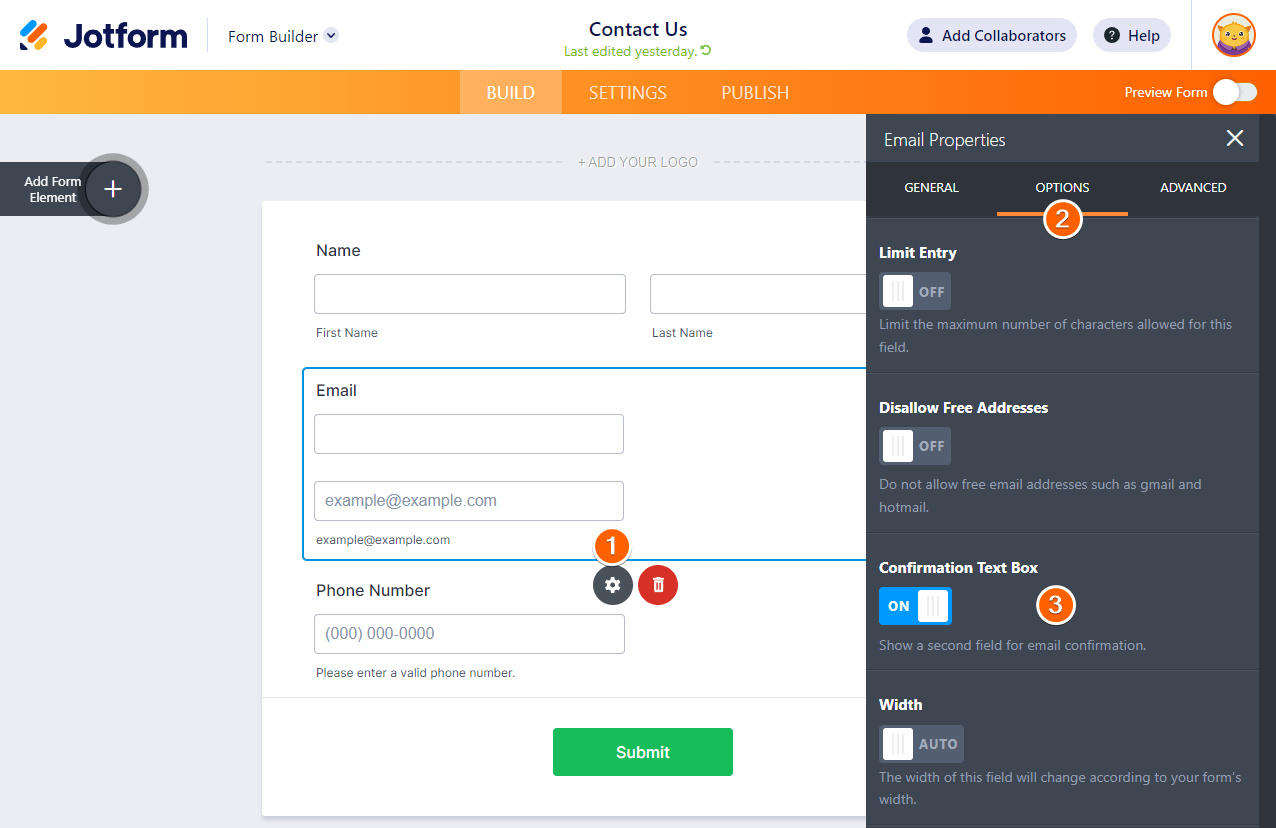This screenshot has width=1276, height=828.
Task: Click the Help question mark button
Action: pyautogui.click(x=1131, y=36)
